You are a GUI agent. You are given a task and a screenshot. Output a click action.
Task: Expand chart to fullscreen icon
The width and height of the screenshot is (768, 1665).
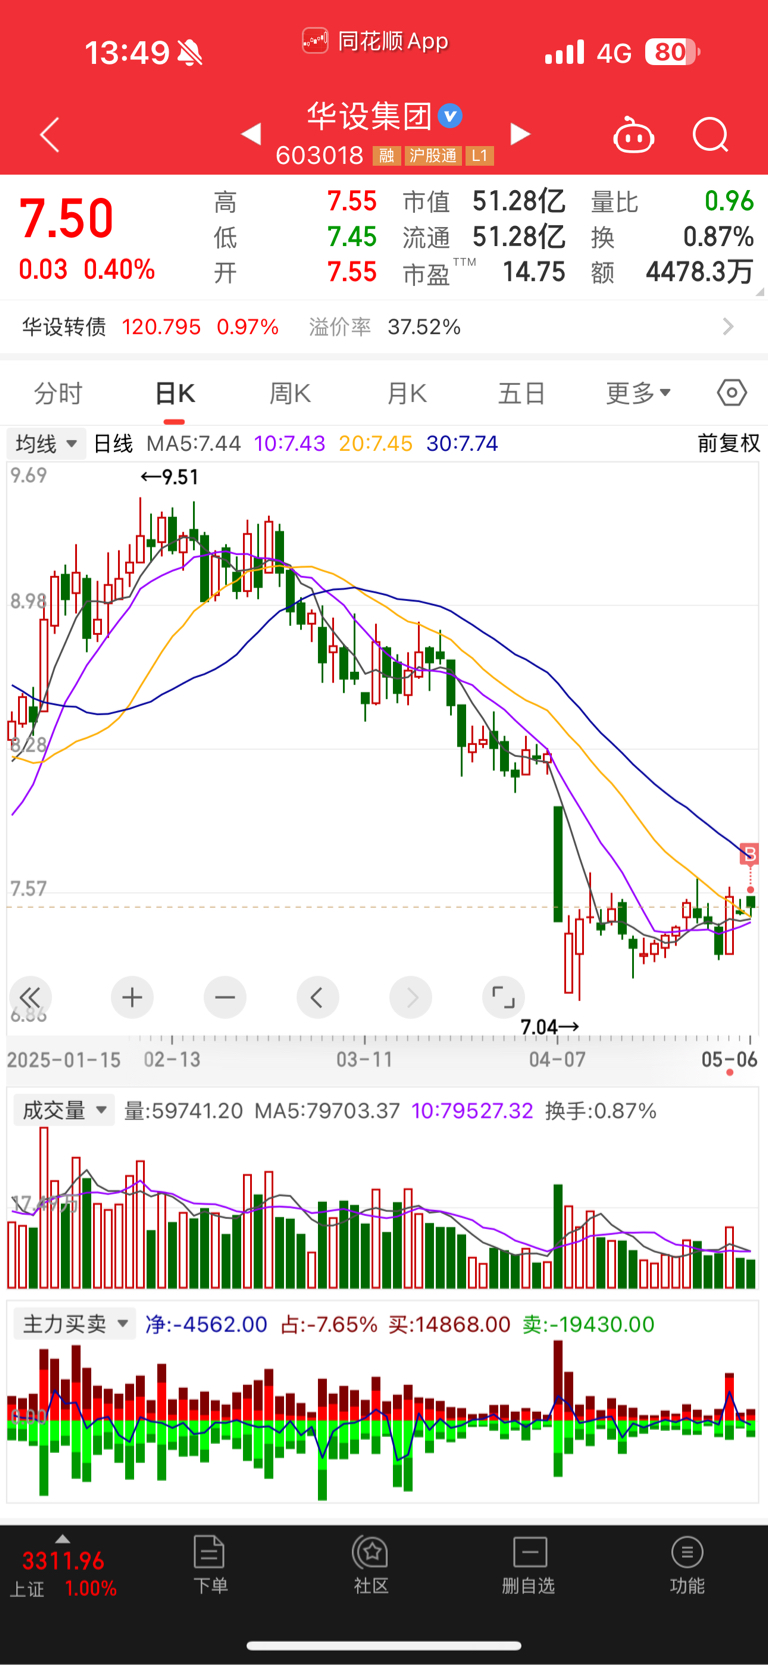click(503, 997)
